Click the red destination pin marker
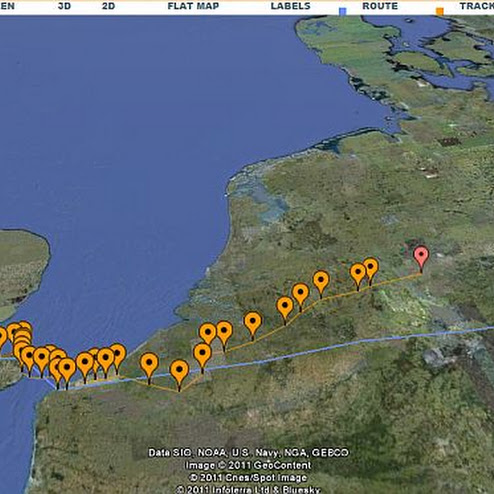The height and width of the screenshot is (494, 494). [421, 258]
